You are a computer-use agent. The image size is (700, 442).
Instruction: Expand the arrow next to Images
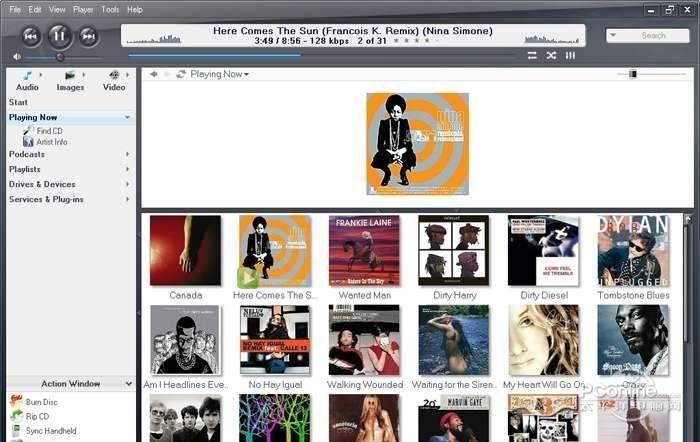(83, 75)
